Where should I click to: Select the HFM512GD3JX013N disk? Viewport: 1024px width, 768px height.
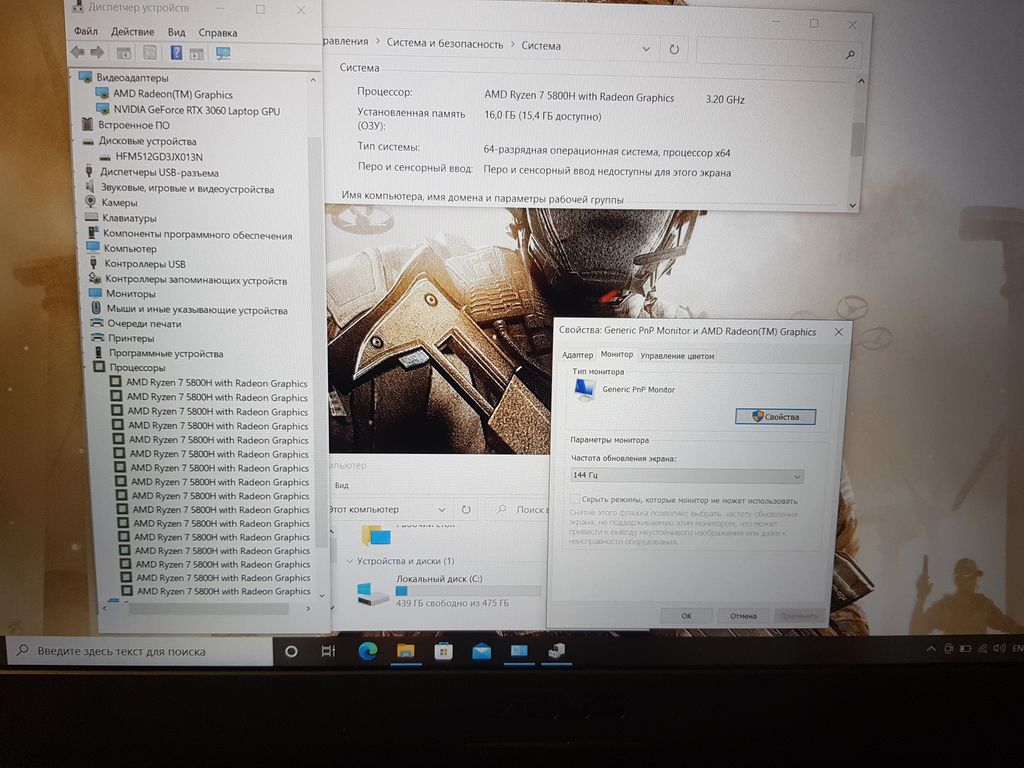pos(159,157)
